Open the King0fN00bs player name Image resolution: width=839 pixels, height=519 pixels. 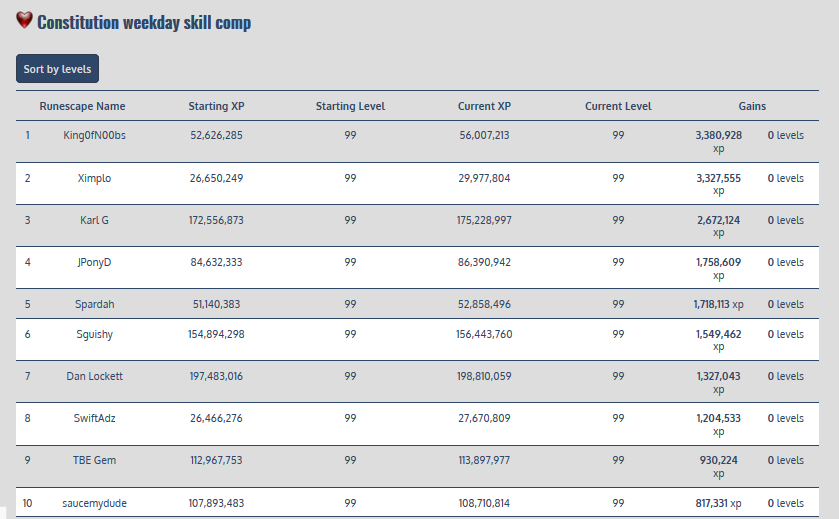click(95, 136)
